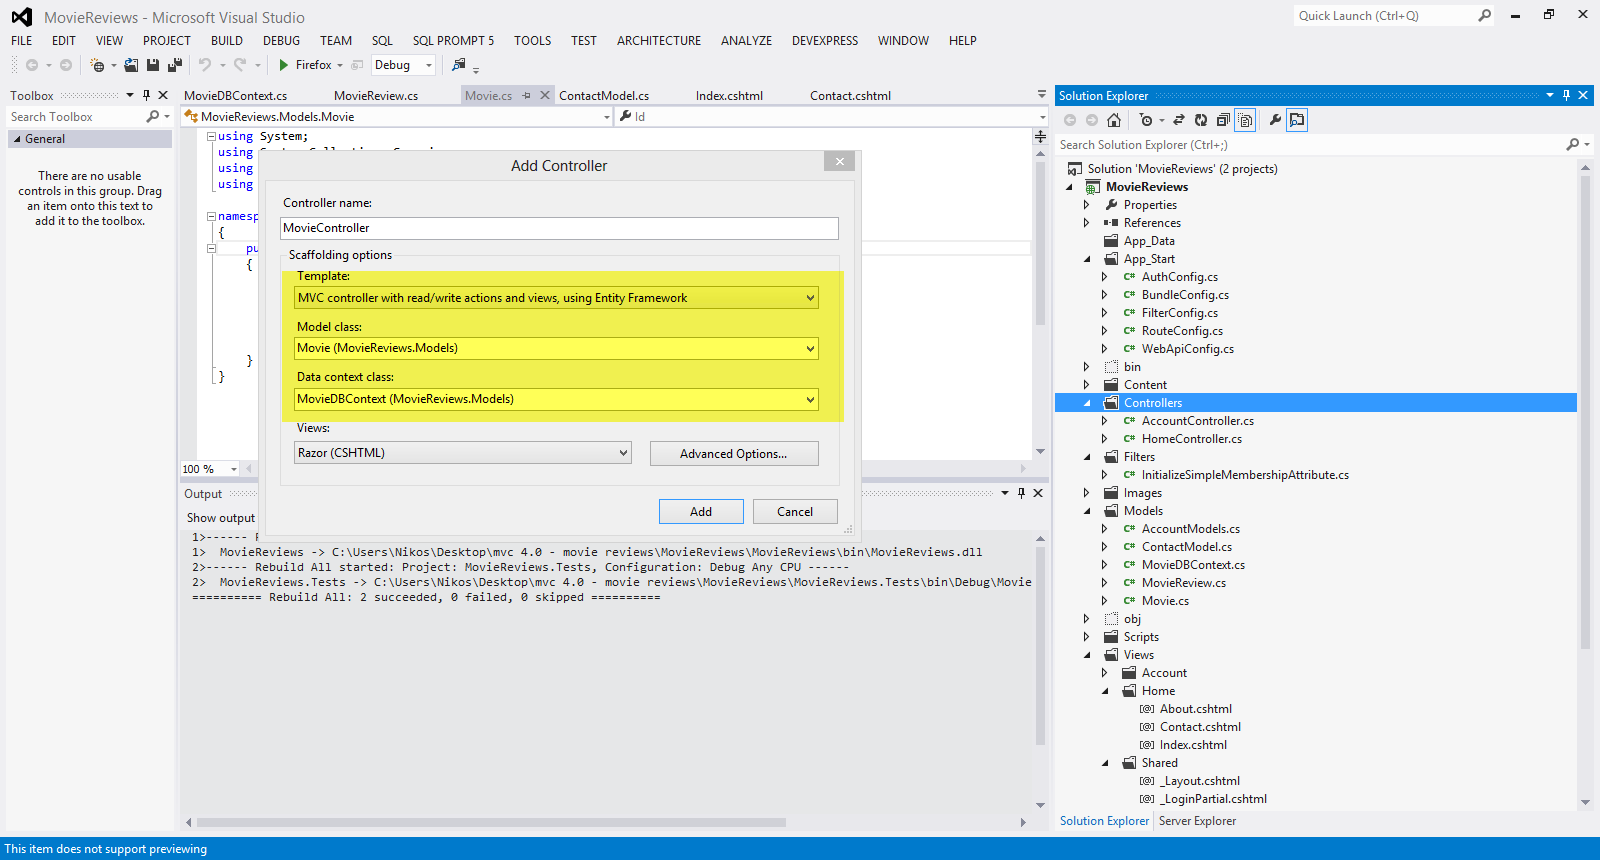Pin the Output panel with auto-hide icon

point(1021,493)
